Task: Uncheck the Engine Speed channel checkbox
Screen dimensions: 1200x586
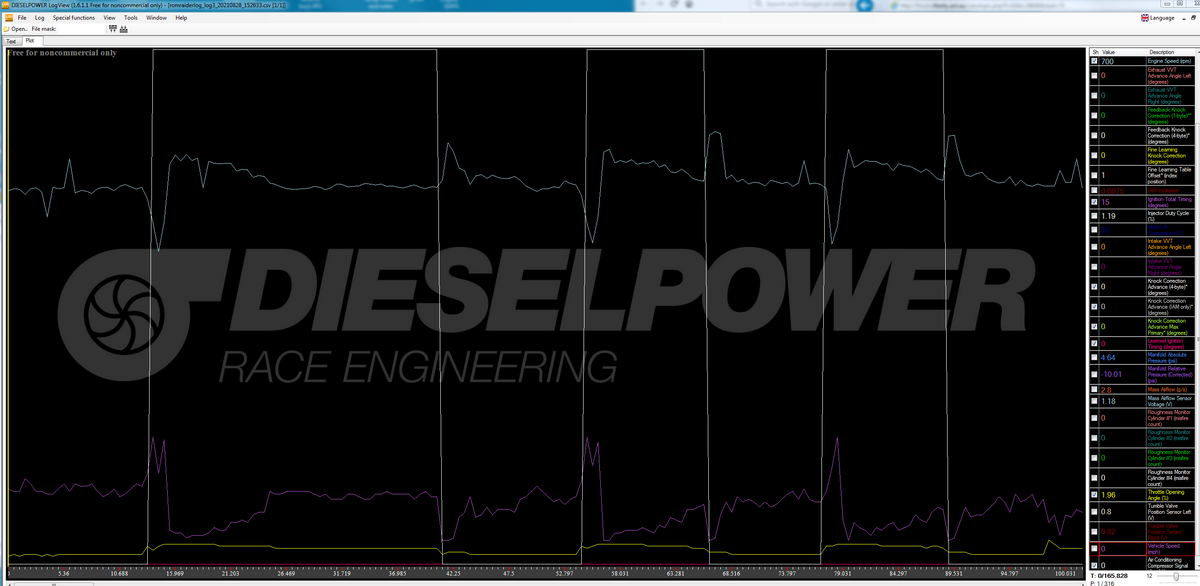Action: click(x=1094, y=62)
